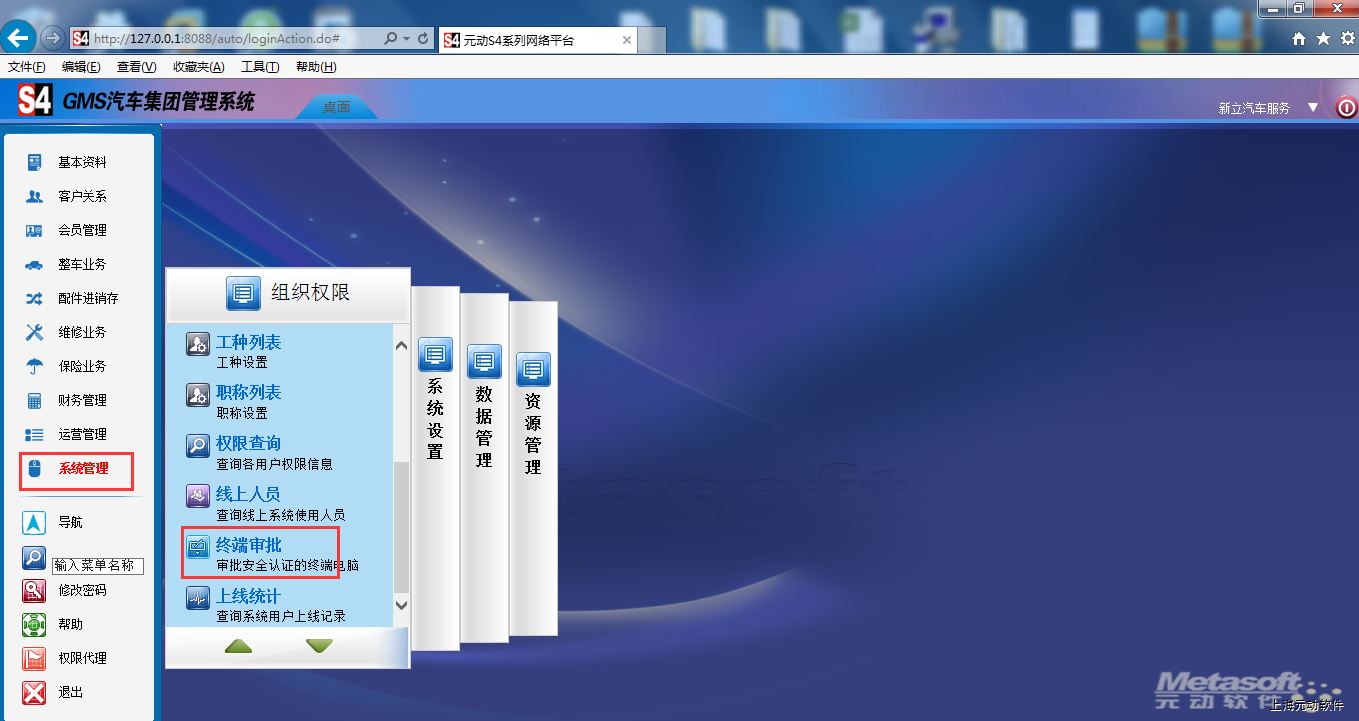This screenshot has width=1359, height=721.
Task: Click the 导航 navigation arrow icon
Action: 34,523
